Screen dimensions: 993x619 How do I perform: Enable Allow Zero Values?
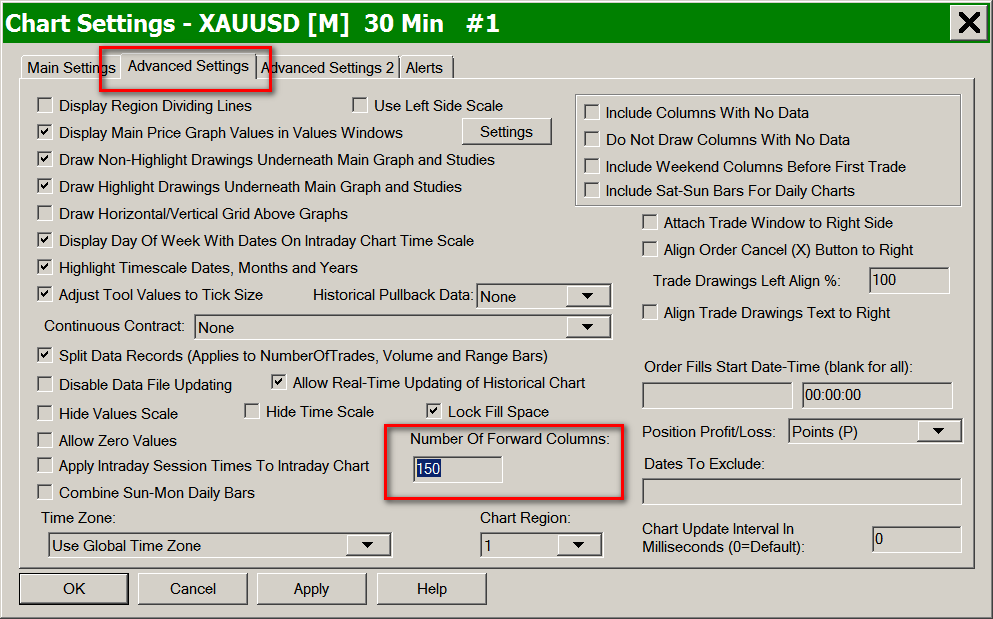(45, 440)
